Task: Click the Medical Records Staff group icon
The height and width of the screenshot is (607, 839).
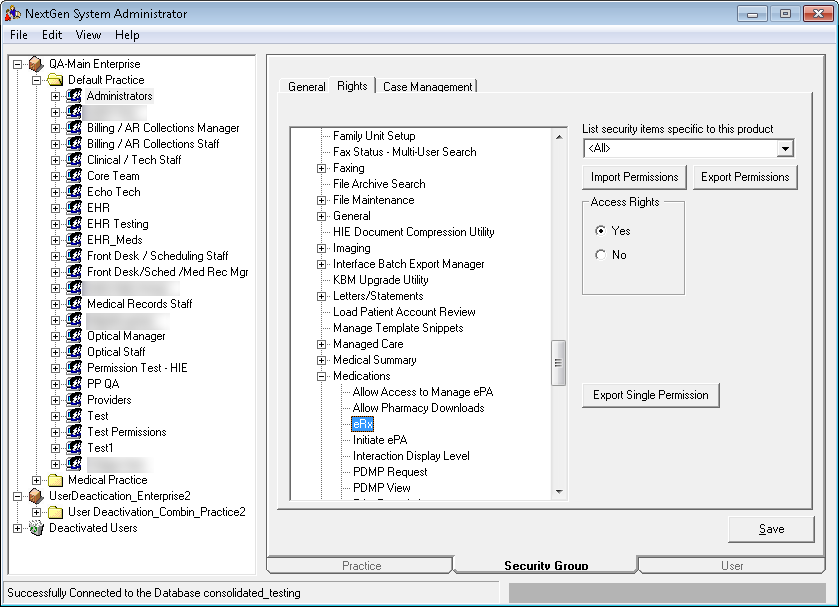Action: (x=74, y=304)
